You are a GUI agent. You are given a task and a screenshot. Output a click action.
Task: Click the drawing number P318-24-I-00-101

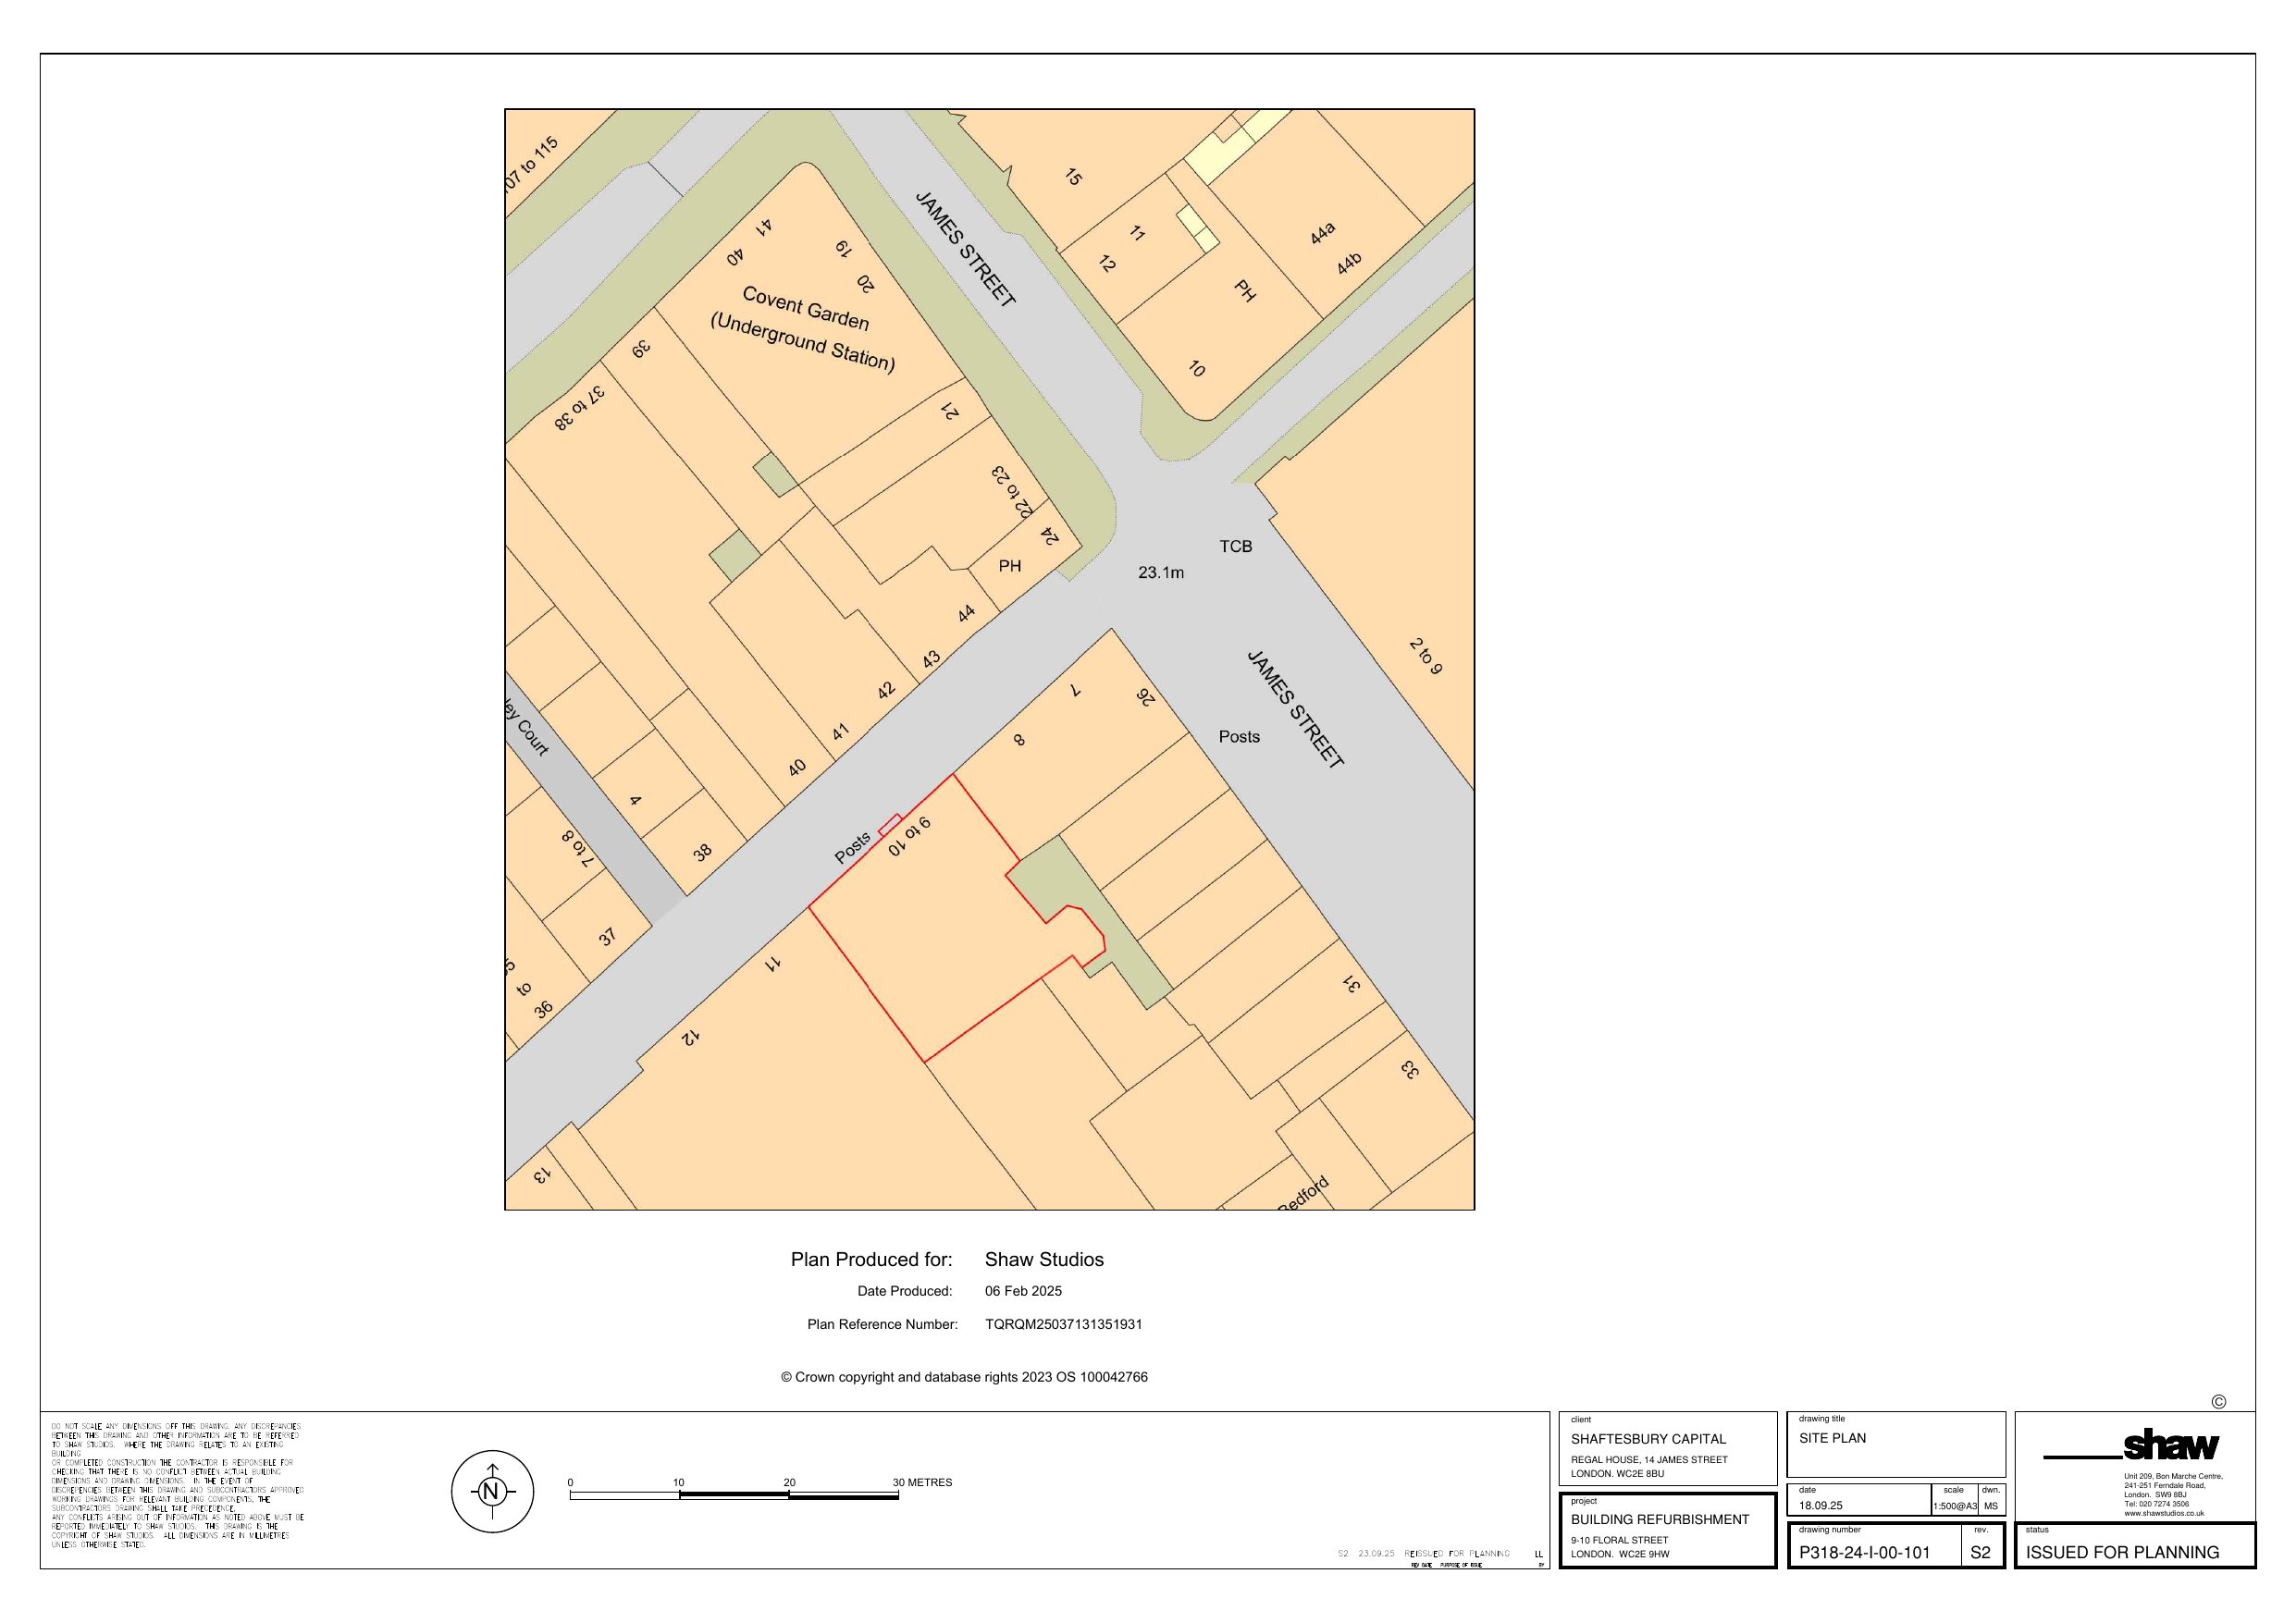point(1864,1553)
